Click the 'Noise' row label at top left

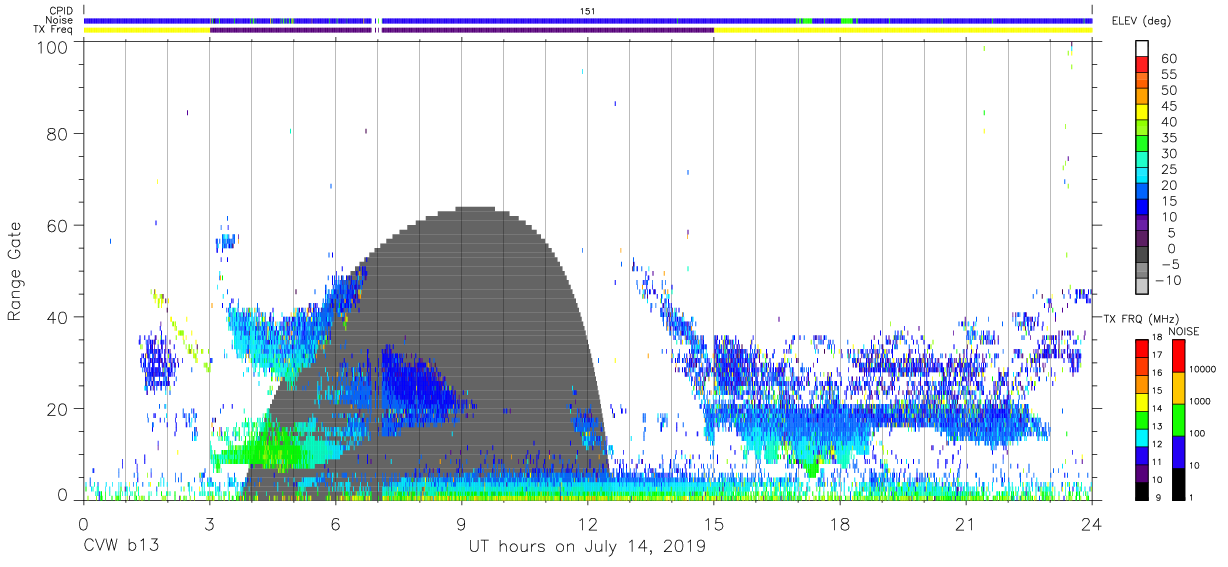(x=59, y=20)
